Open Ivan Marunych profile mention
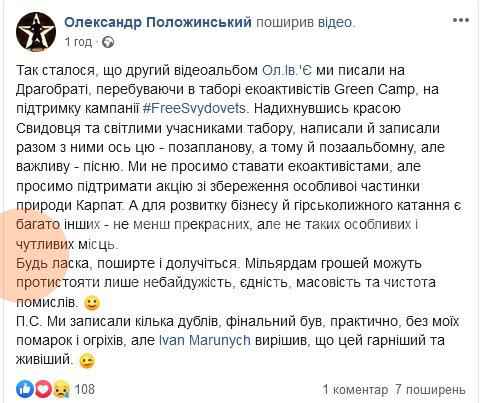480x403 pixels. click(205, 340)
